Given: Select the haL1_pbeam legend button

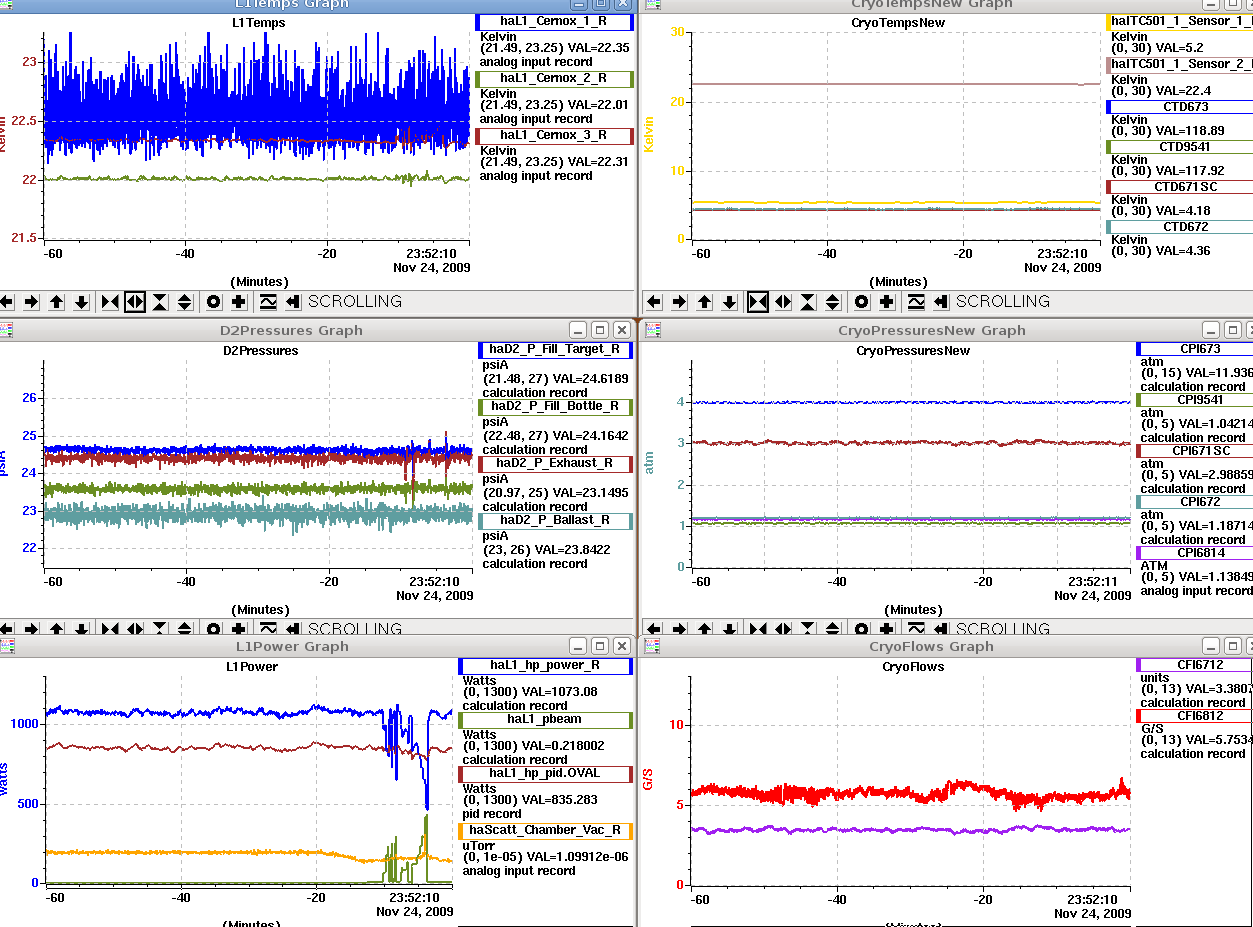Looking at the screenshot, I should point(545,719).
